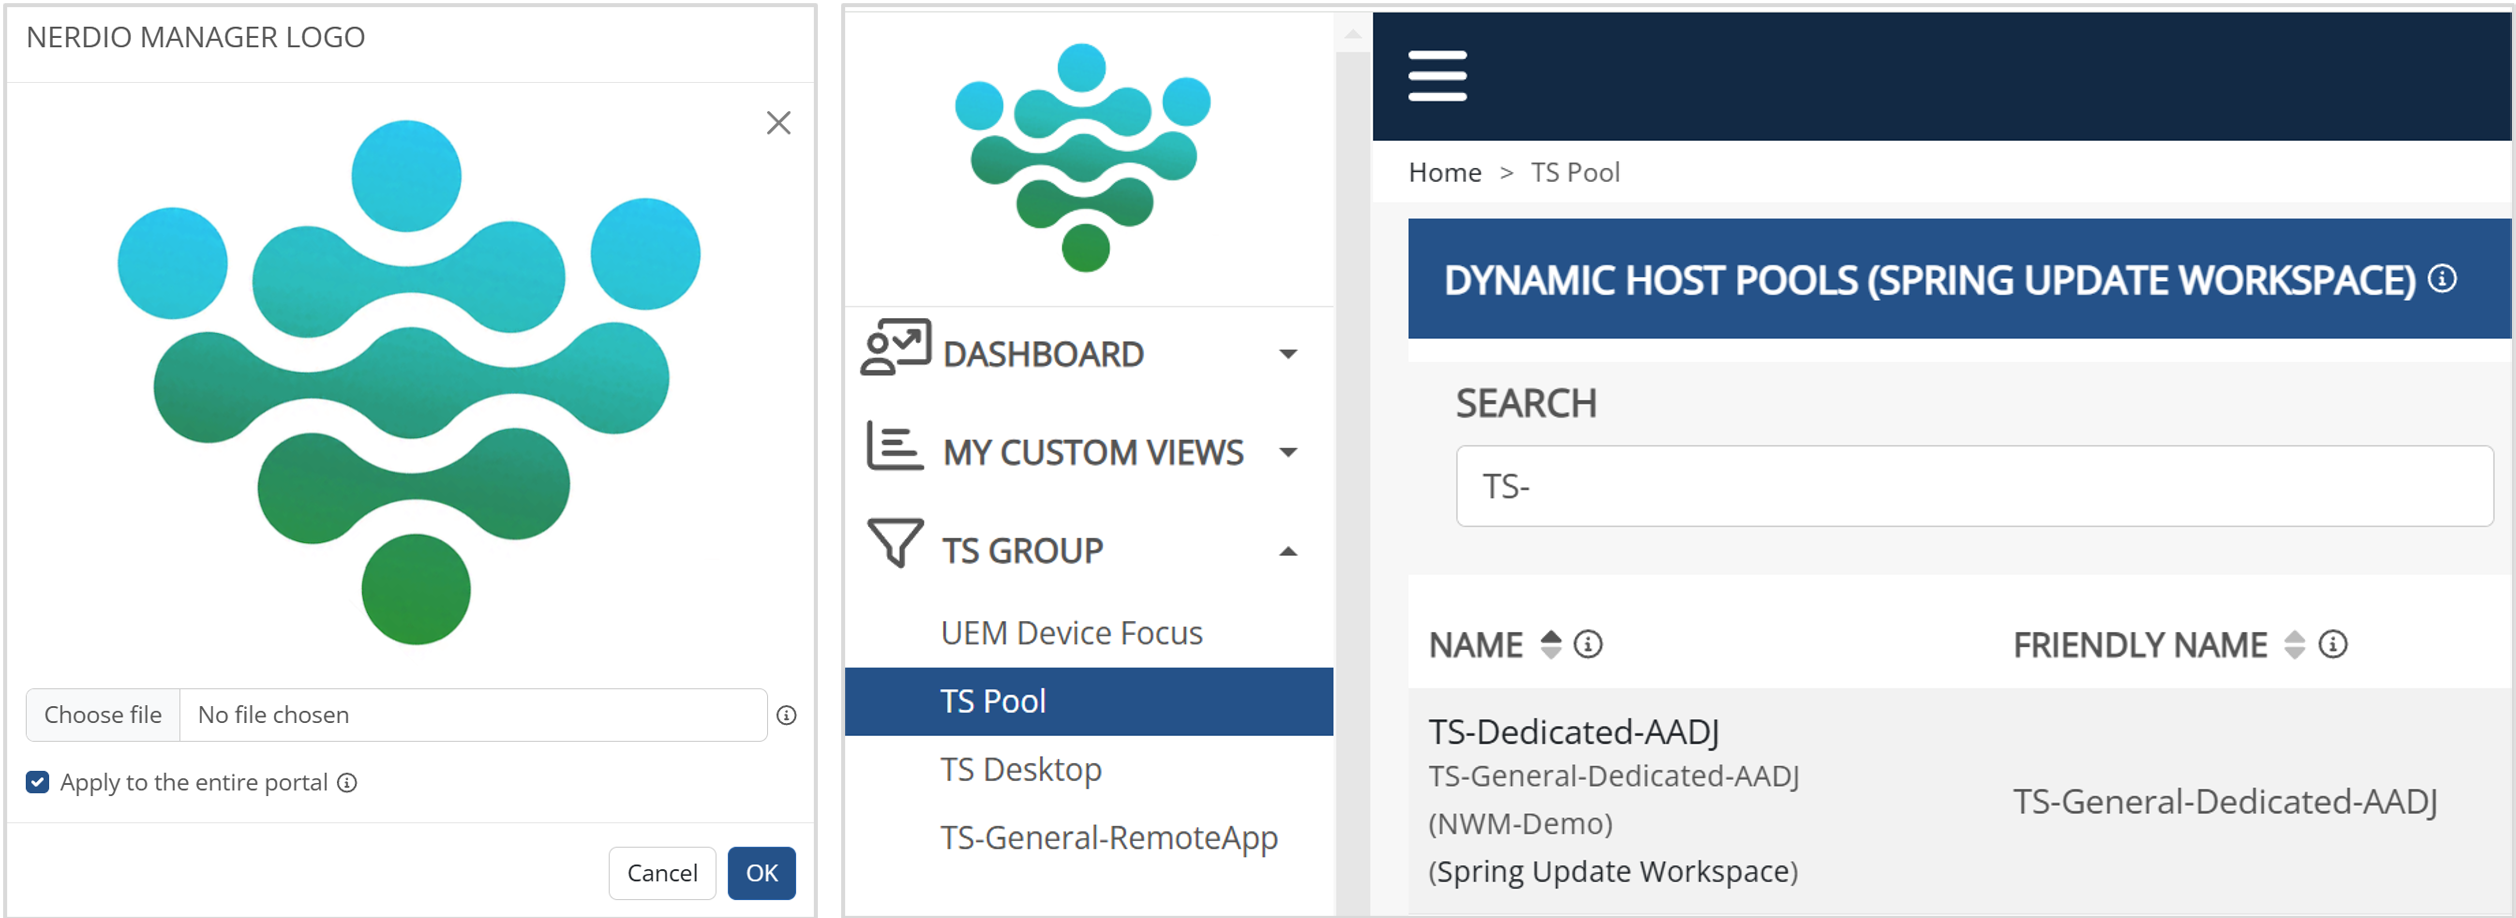
Task: Click the My Custom Views list icon
Action: [x=893, y=446]
